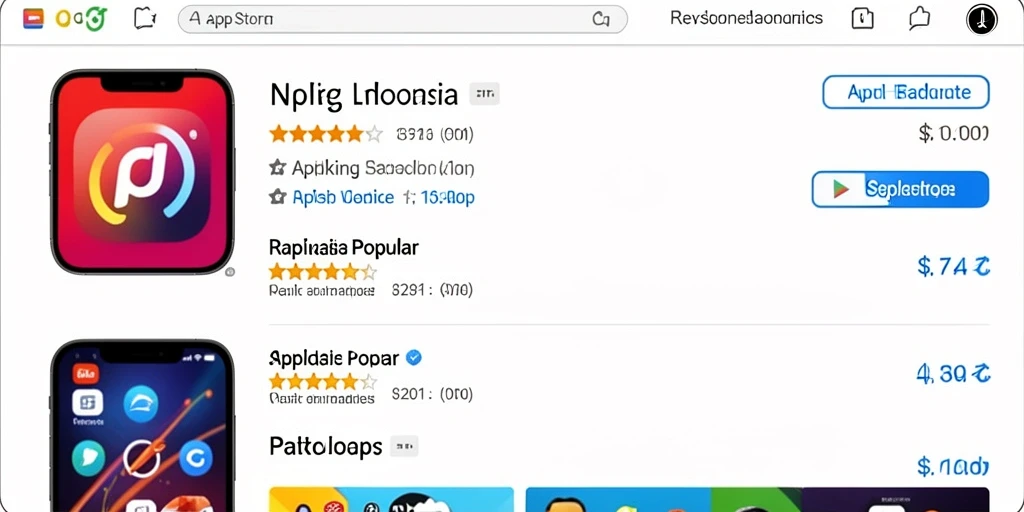Click the '4.30' price for 'Appldaie Popar'
The height and width of the screenshot is (512, 1024).
(953, 374)
